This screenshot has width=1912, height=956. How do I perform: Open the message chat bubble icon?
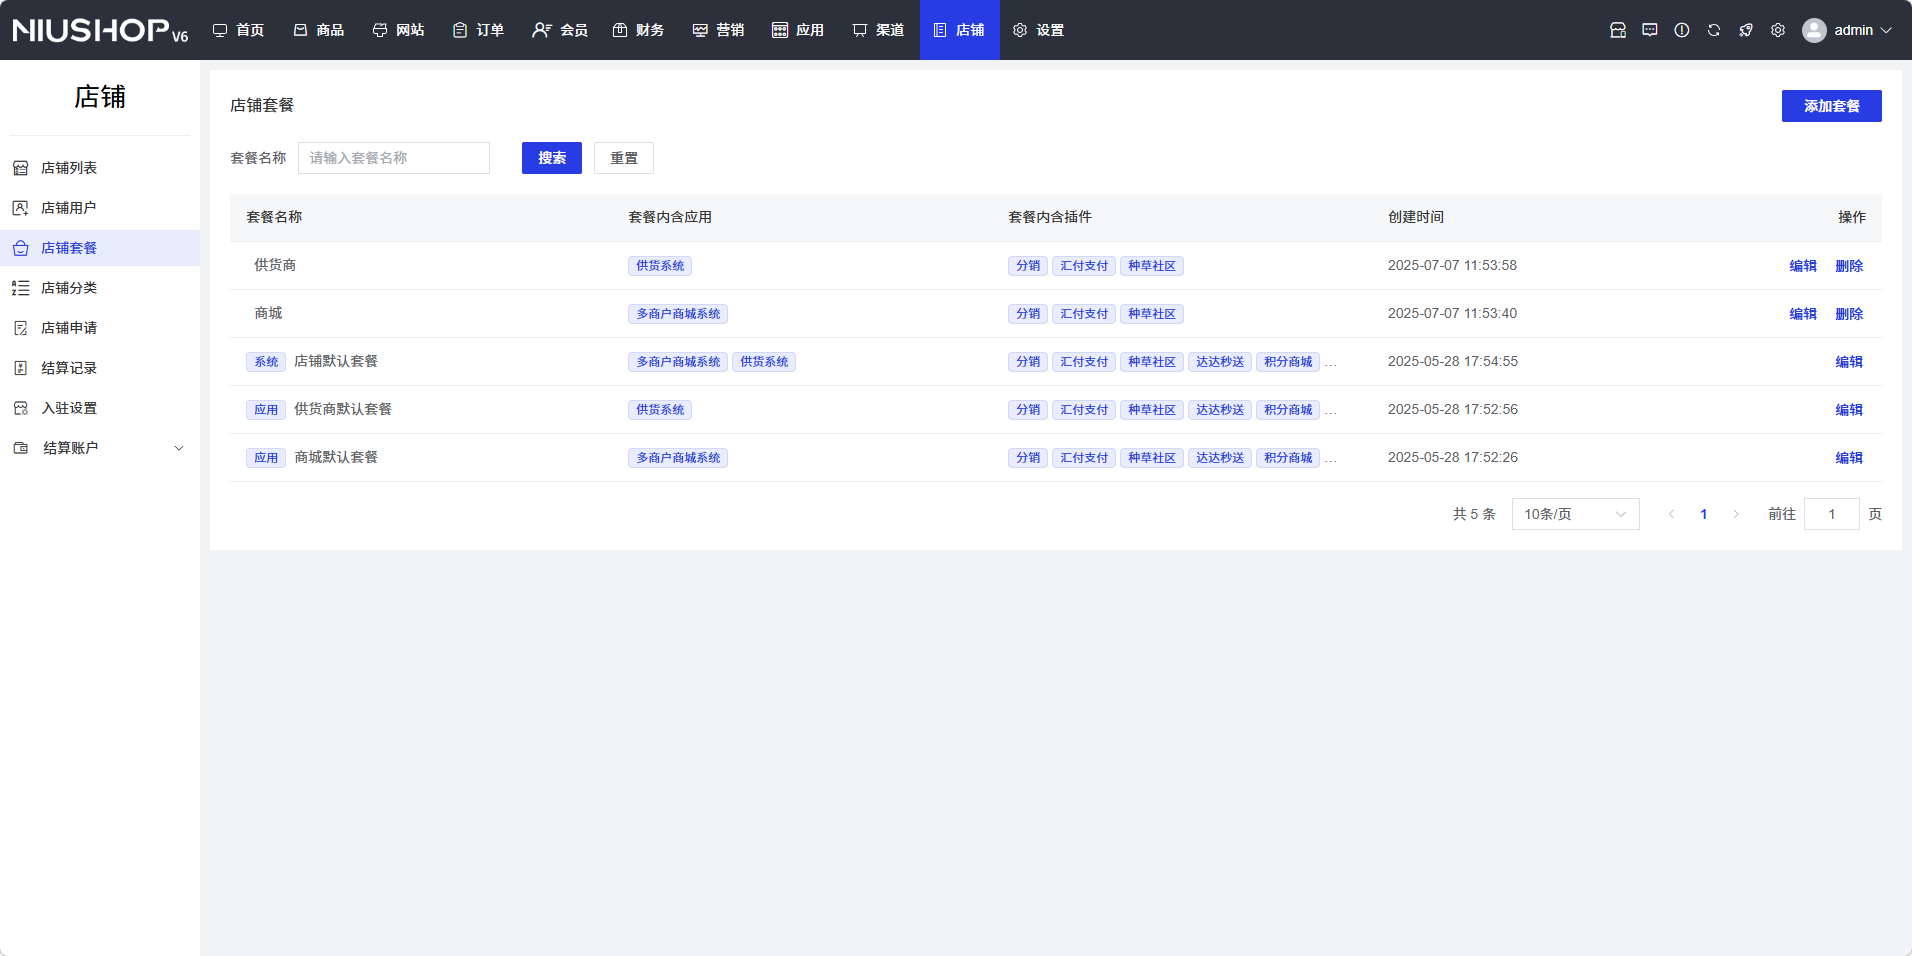coord(1650,30)
